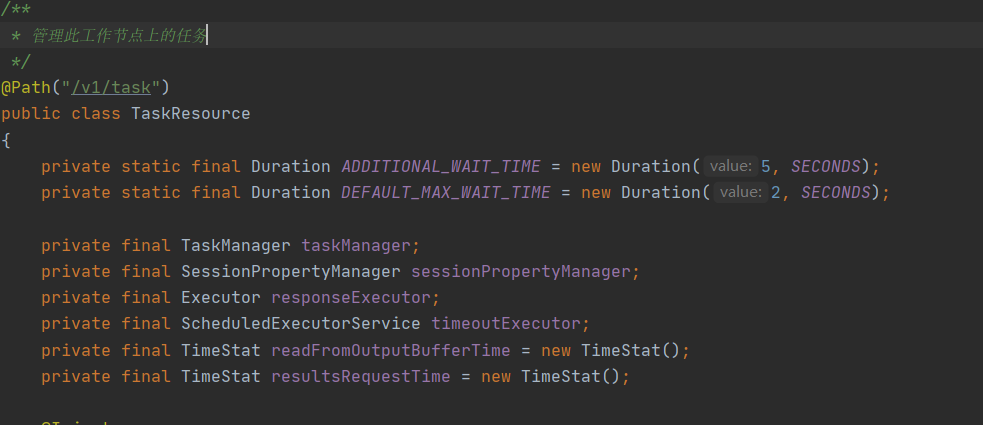Click the value: hint before 2
The width and height of the screenshot is (983, 425).
click(x=740, y=193)
